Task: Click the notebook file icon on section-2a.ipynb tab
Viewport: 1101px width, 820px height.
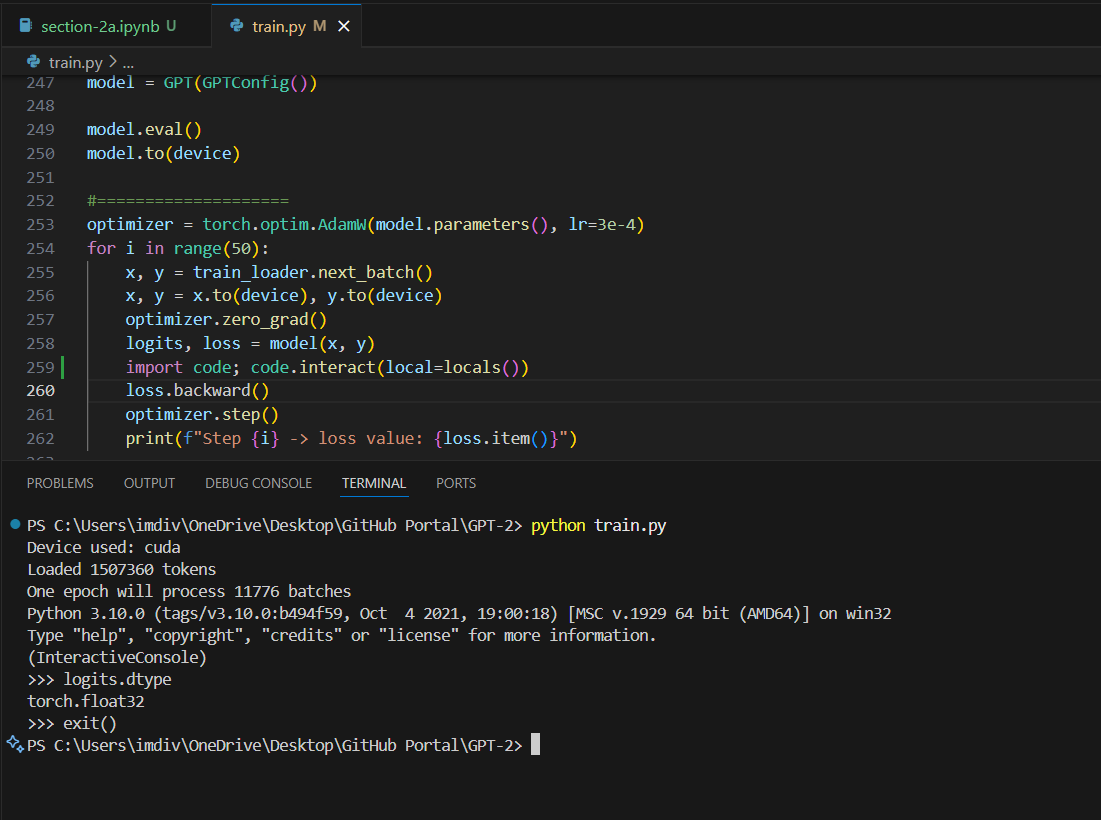Action: 26,26
